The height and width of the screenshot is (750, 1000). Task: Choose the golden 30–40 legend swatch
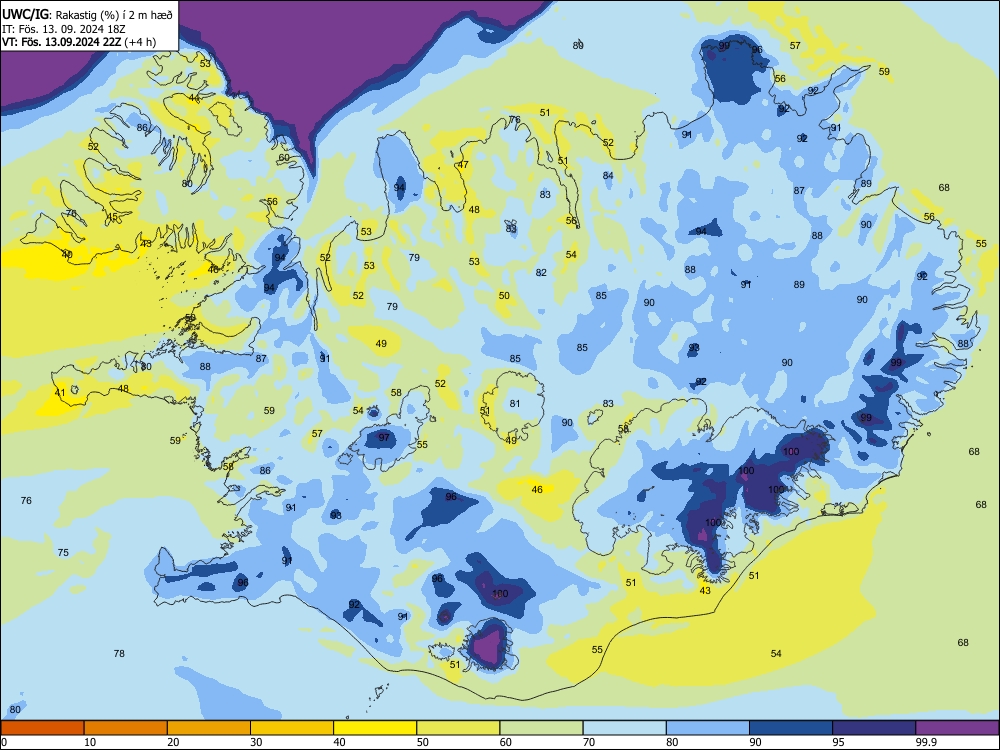click(x=292, y=728)
